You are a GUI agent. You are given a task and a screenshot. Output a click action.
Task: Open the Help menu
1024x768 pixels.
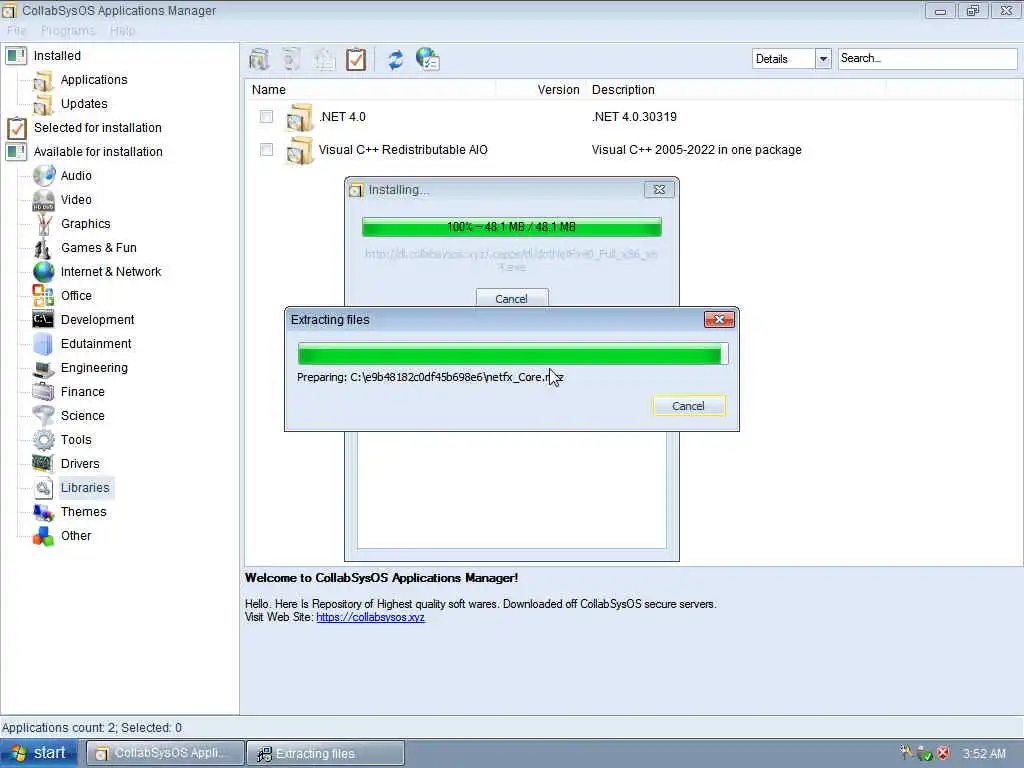pos(122,31)
